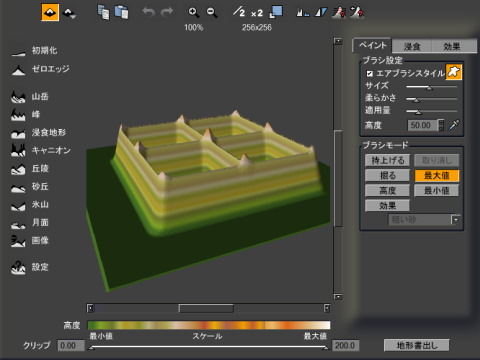This screenshot has width=480, height=360.
Task: Click the ゼロエッジ zero edge icon
Action: pyautogui.click(x=18, y=69)
